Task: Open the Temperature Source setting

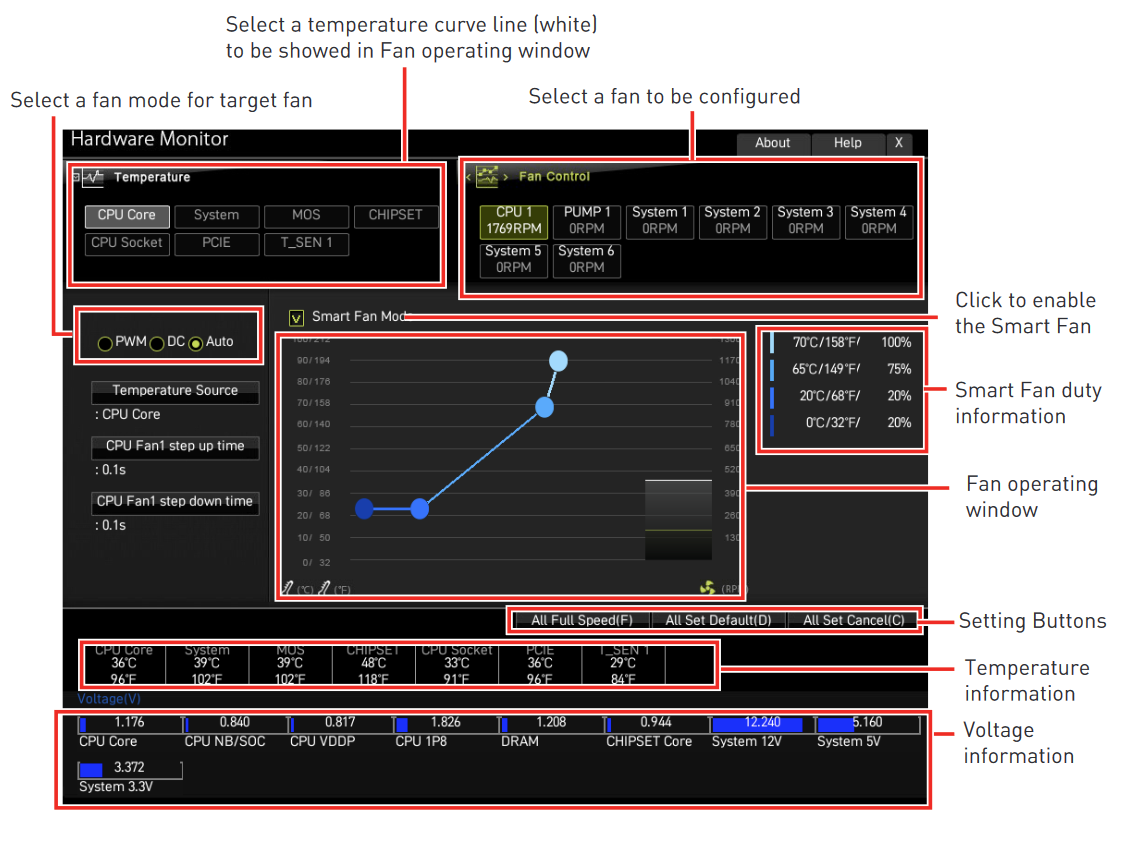Action: pyautogui.click(x=175, y=392)
